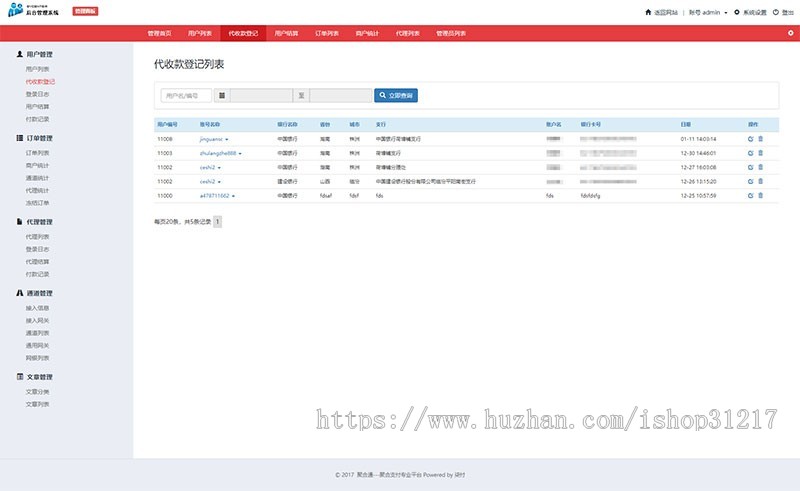The width and height of the screenshot is (800, 491).
Task: Click the trash icon in the 12-27 16:03:08 row
Action: pyautogui.click(x=760, y=167)
